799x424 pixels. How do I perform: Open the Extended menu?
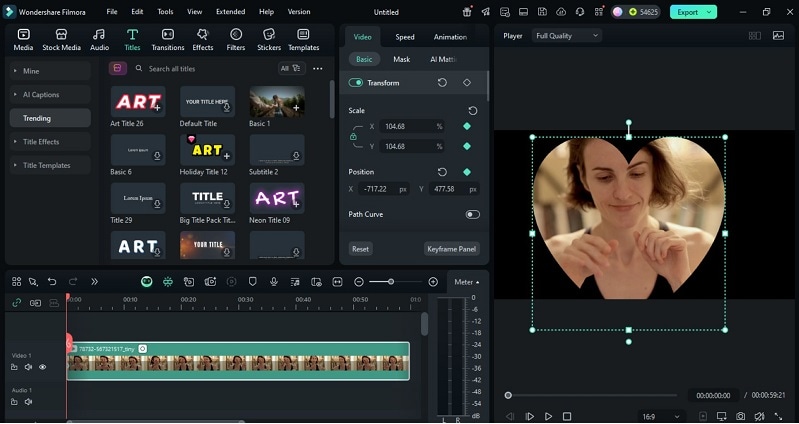tap(230, 12)
